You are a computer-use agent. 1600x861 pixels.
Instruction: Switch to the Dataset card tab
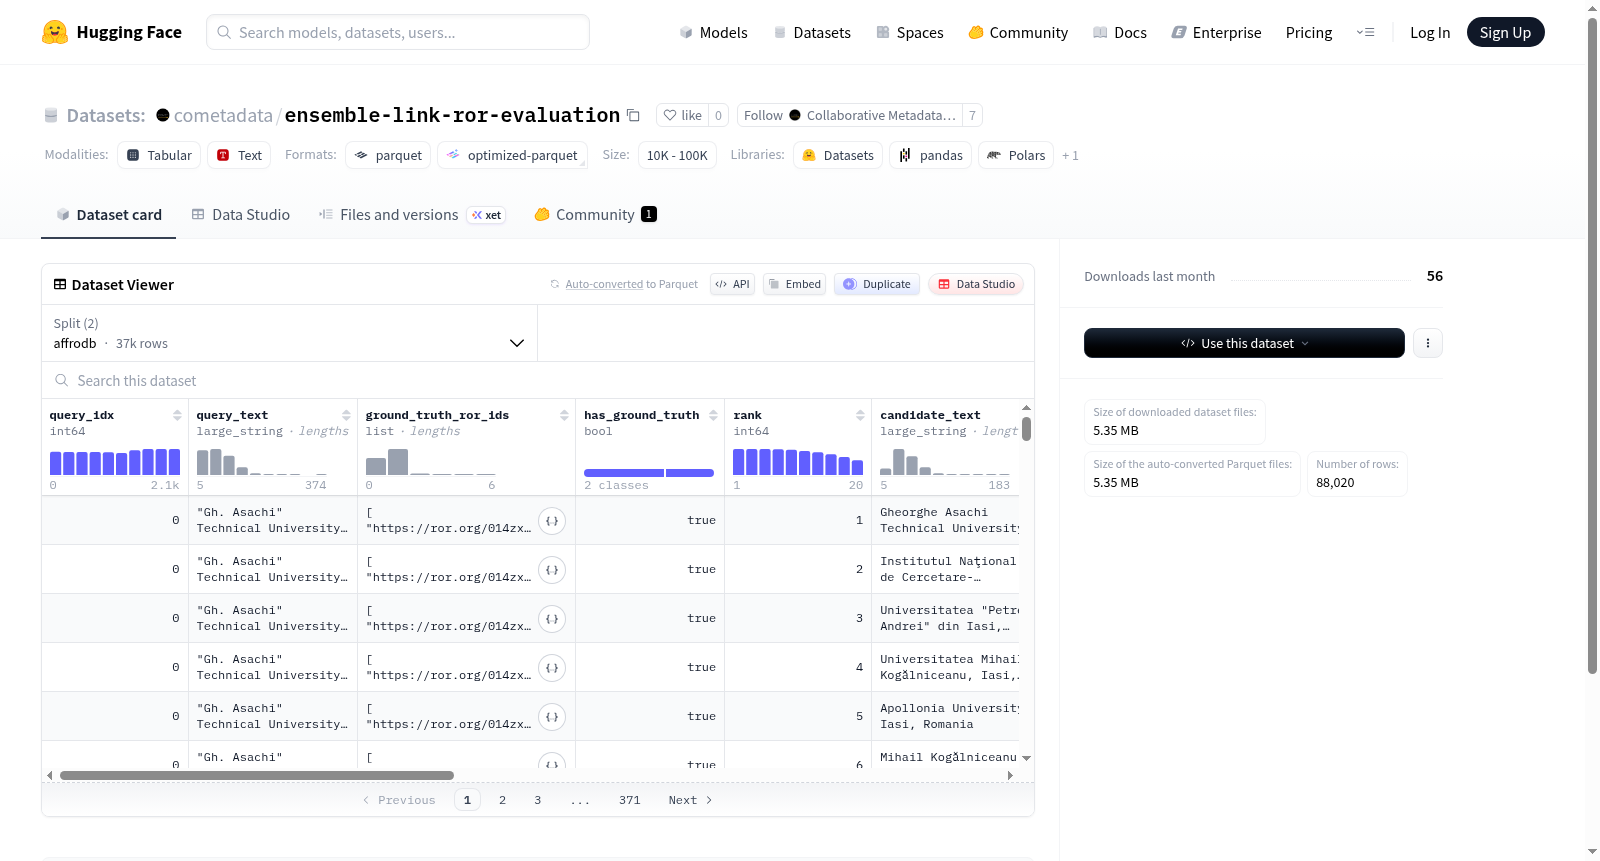pos(108,215)
